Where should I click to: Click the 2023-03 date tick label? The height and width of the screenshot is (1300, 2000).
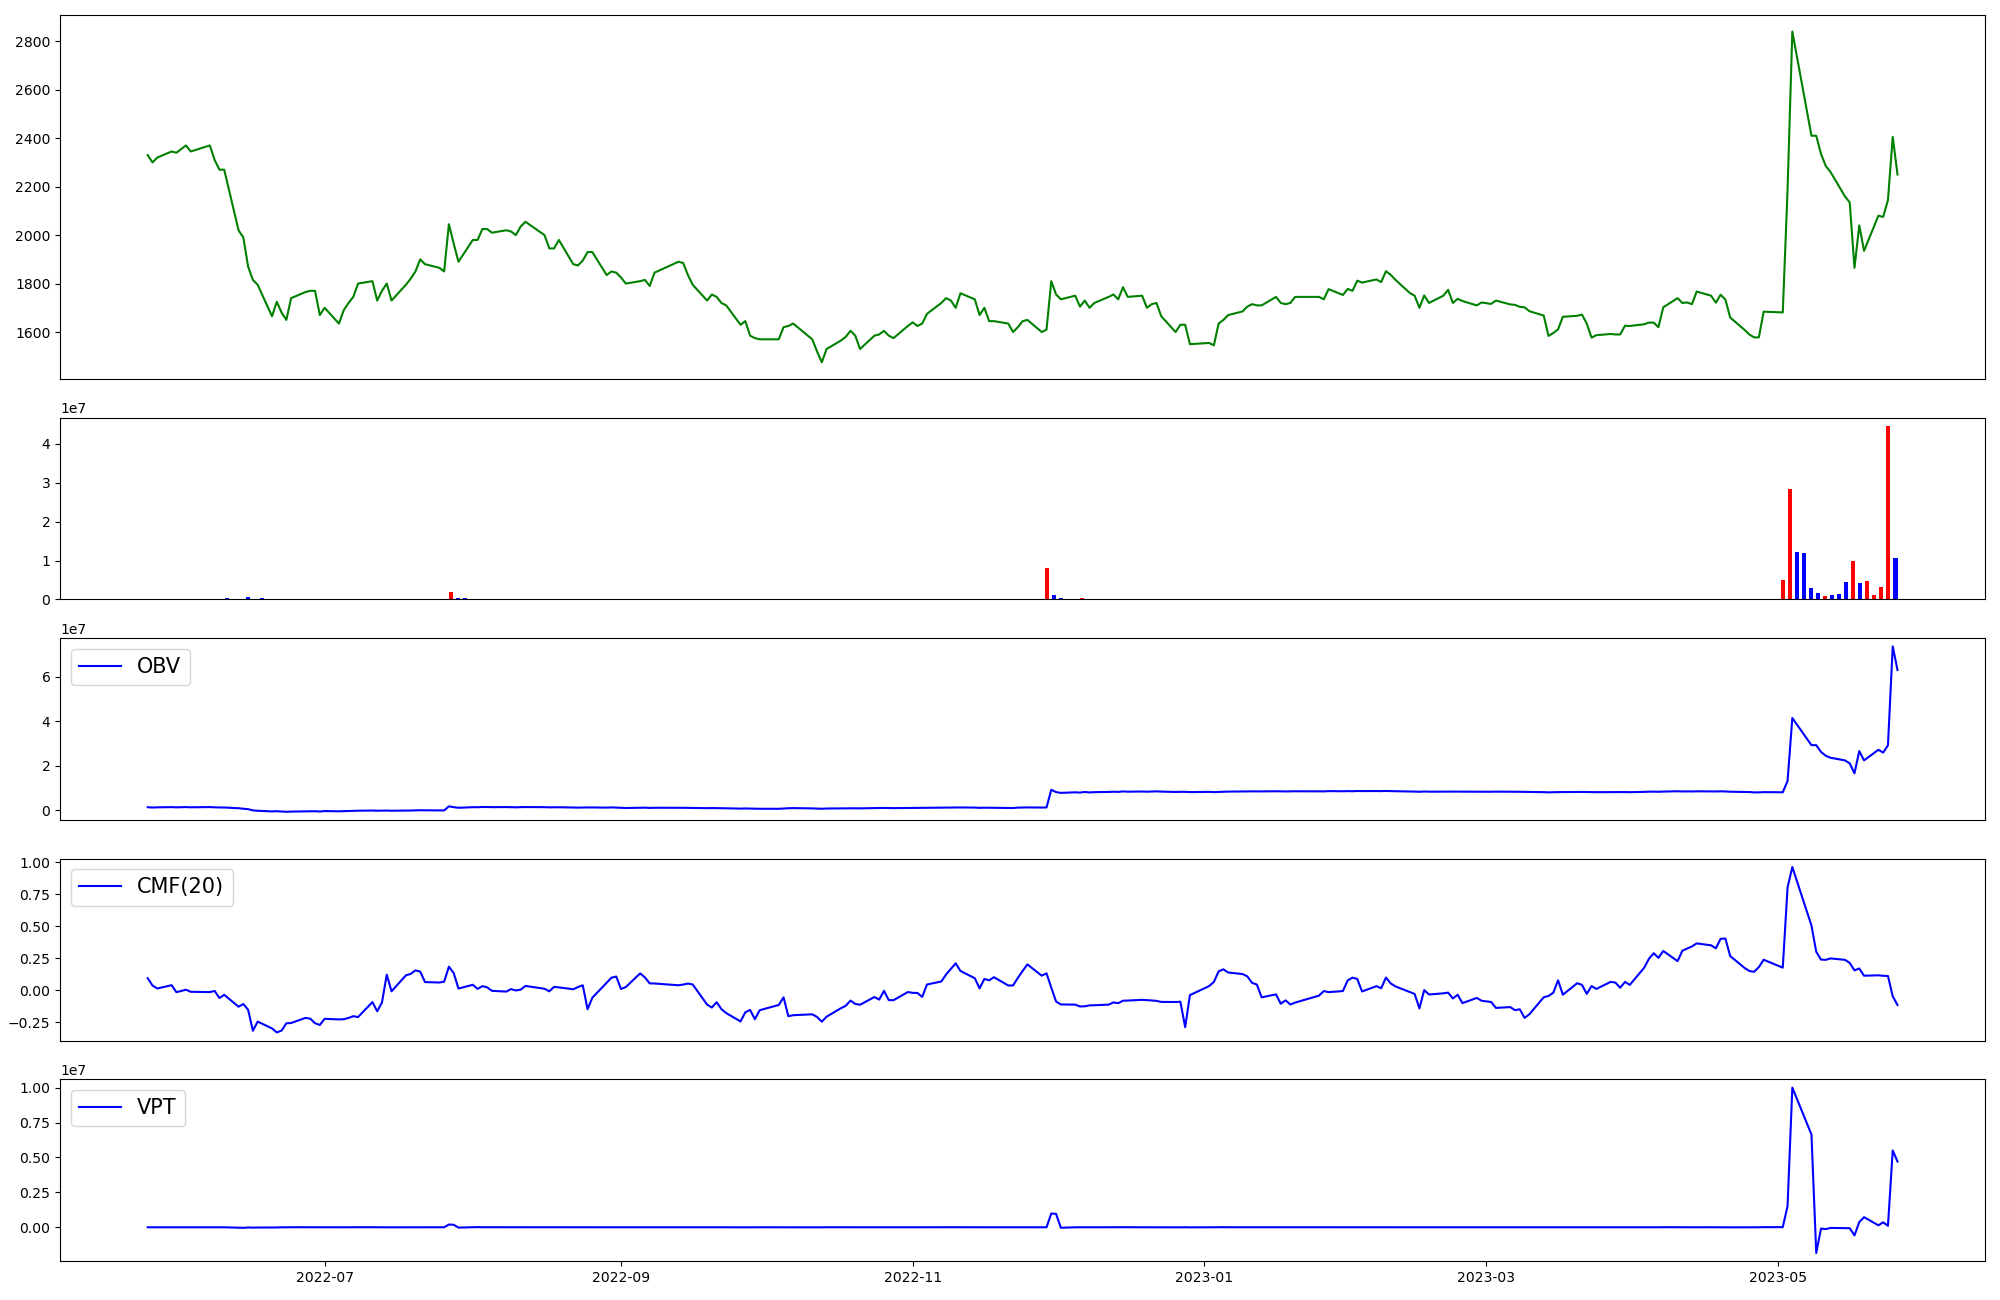1486,1277
